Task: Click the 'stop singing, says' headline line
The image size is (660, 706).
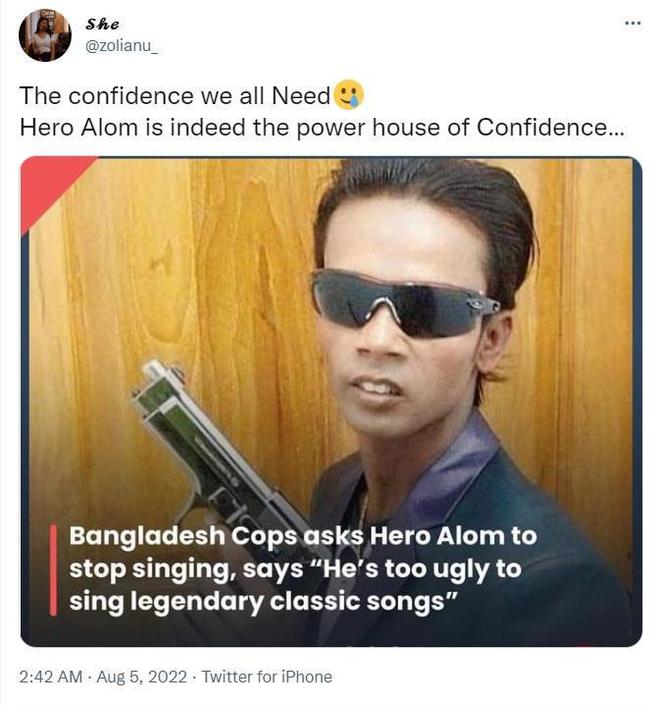Action: (186, 569)
